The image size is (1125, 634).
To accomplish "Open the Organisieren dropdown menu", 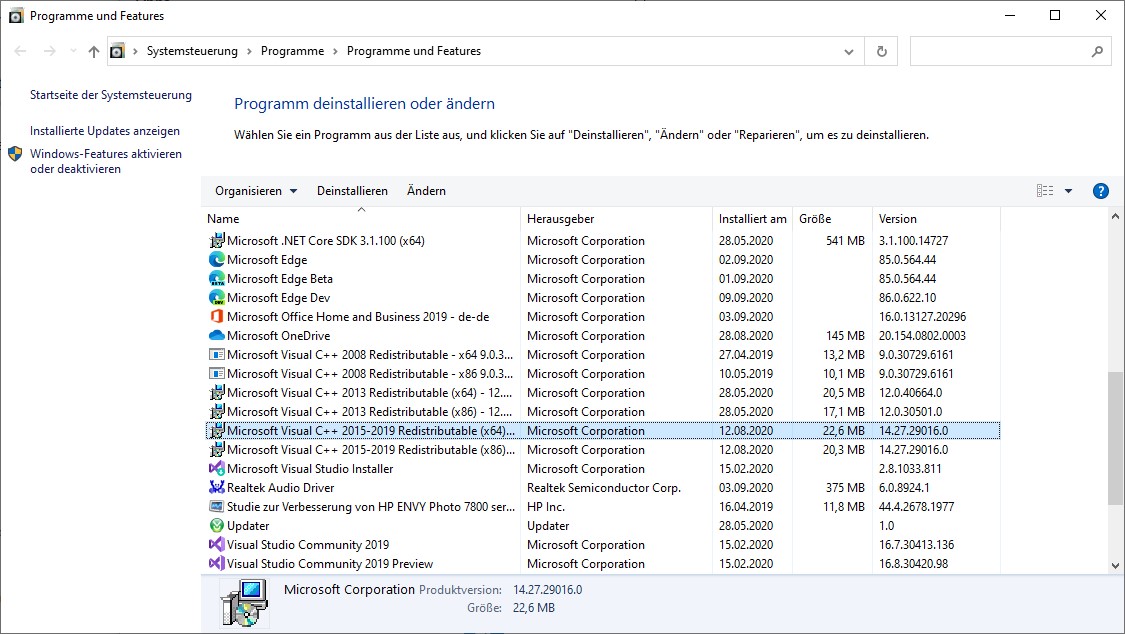I will (255, 191).
